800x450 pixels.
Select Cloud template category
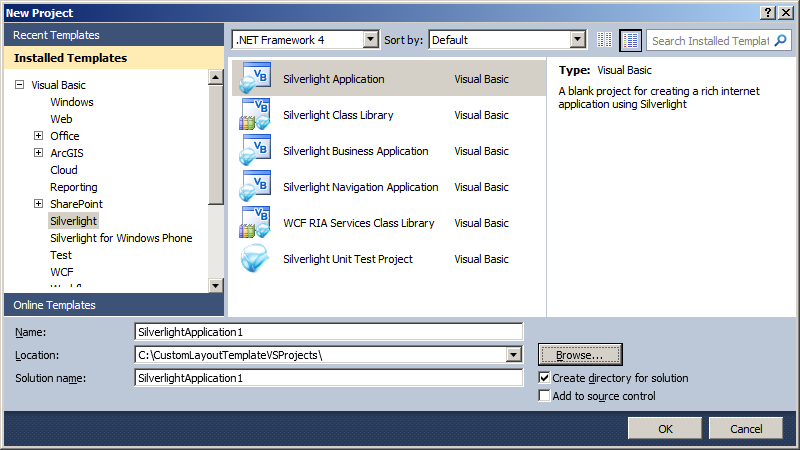pos(64,170)
